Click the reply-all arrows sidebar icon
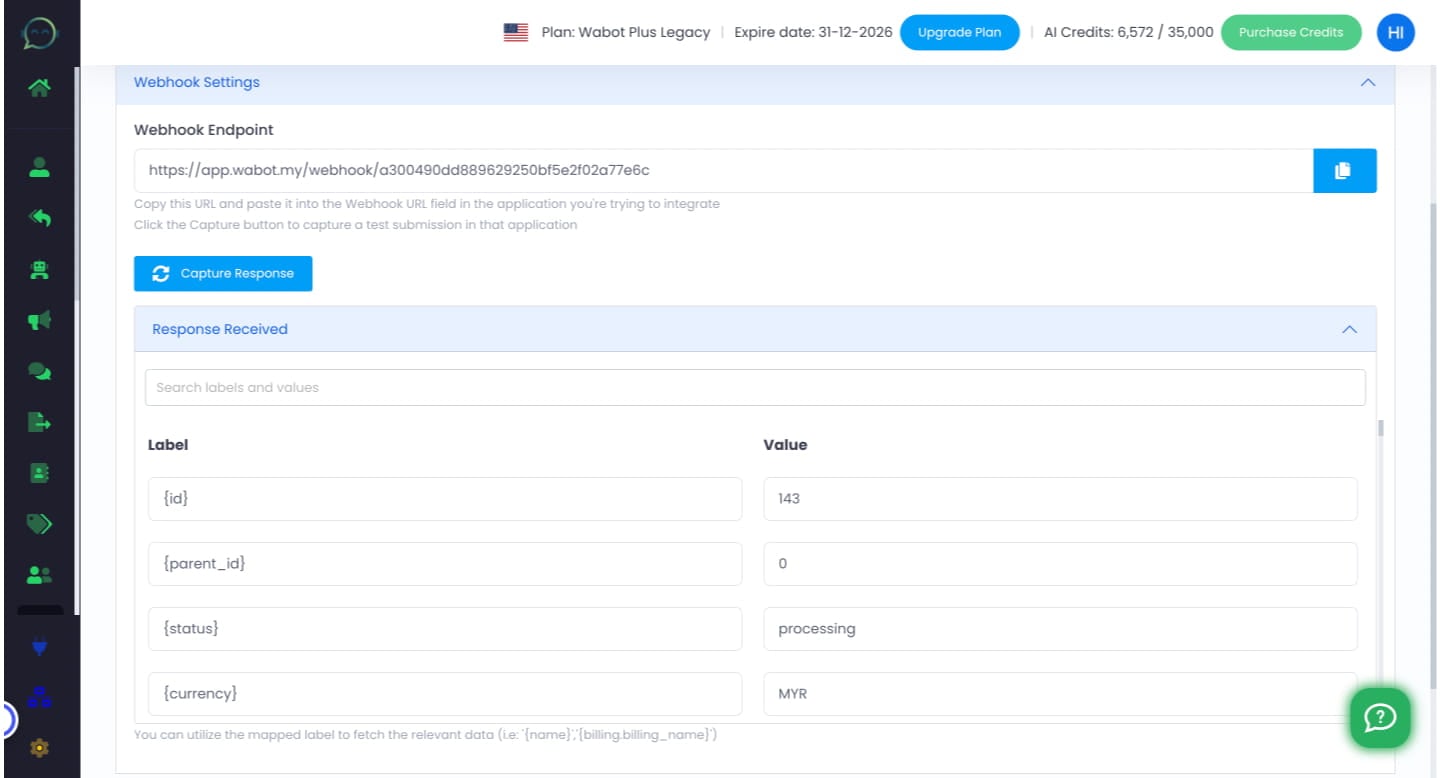This screenshot has height=778, width=1440. pyautogui.click(x=39, y=218)
